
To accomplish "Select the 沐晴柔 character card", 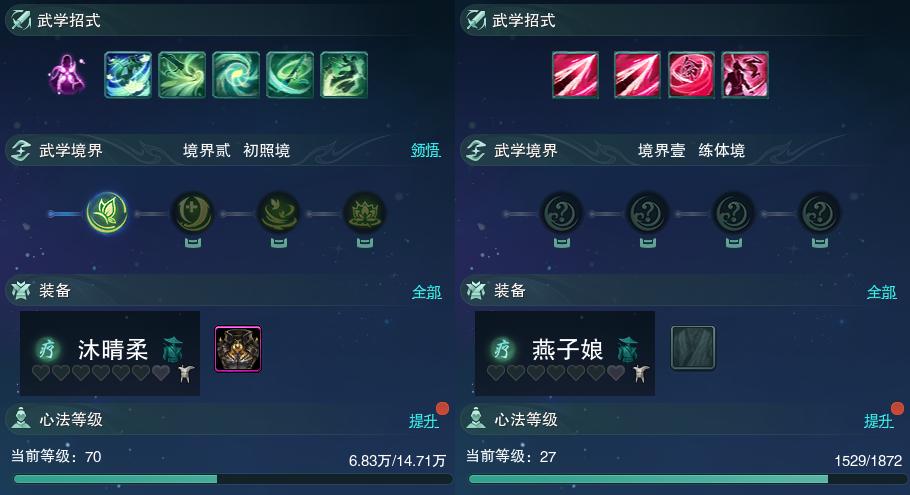I will tap(110, 353).
